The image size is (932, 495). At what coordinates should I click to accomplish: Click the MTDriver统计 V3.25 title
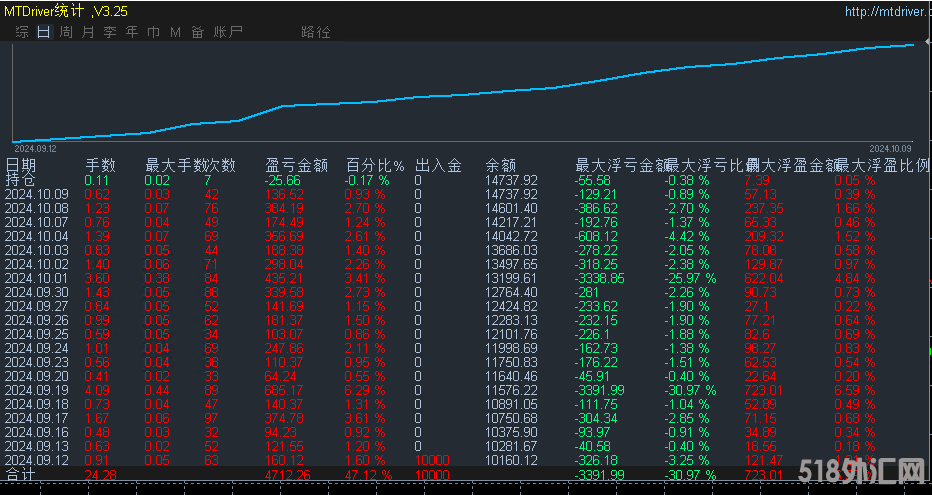click(x=66, y=11)
